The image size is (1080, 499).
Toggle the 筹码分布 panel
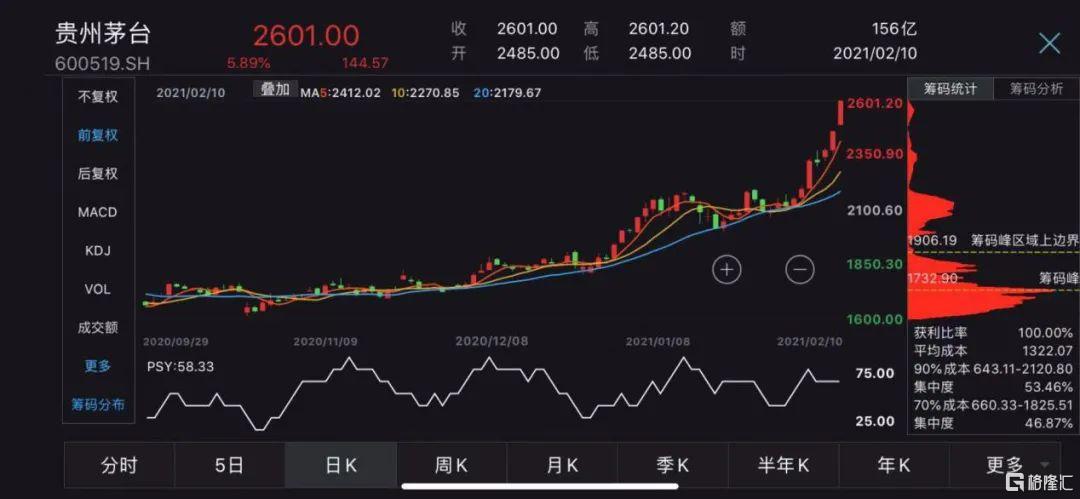click(98, 405)
